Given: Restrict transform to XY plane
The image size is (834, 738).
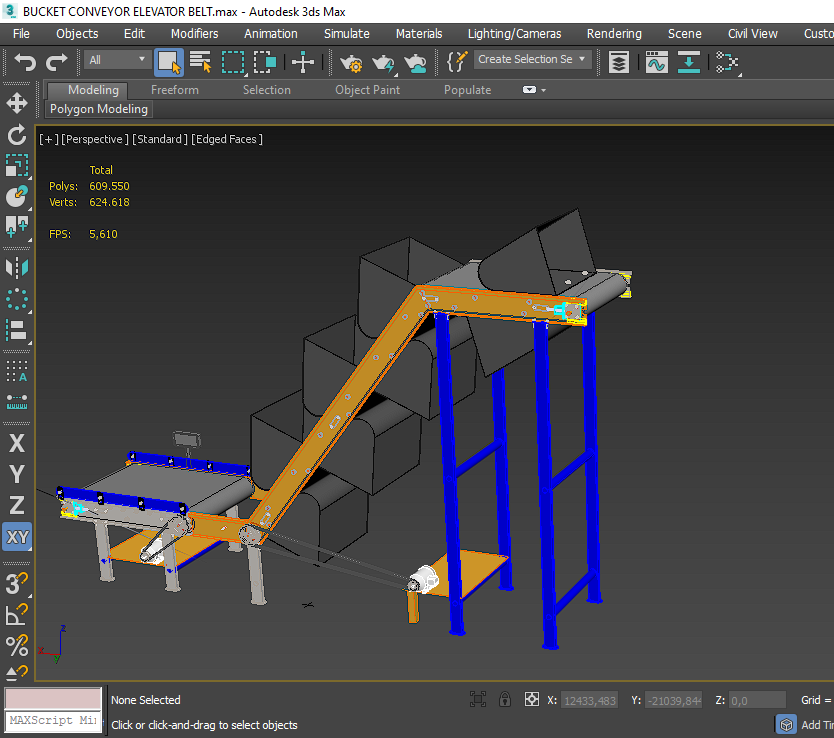Looking at the screenshot, I should tap(17, 536).
